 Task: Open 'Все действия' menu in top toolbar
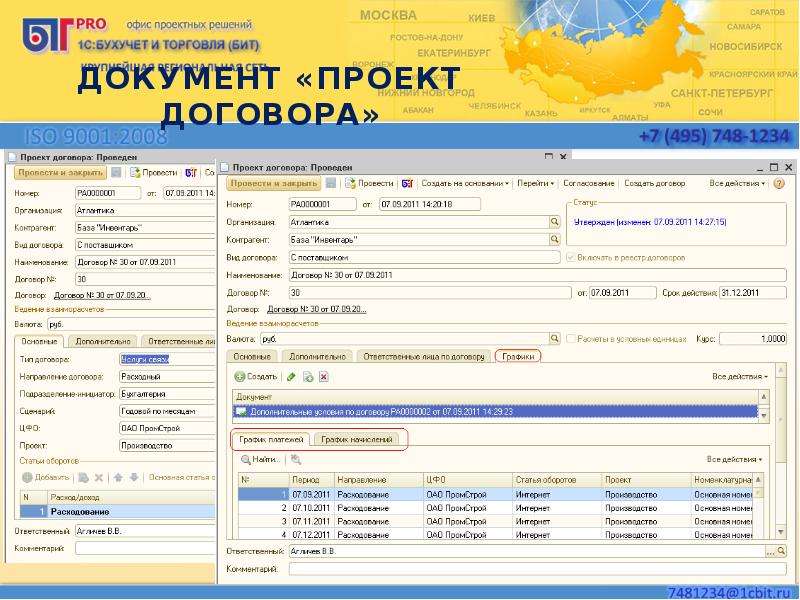[x=738, y=184]
